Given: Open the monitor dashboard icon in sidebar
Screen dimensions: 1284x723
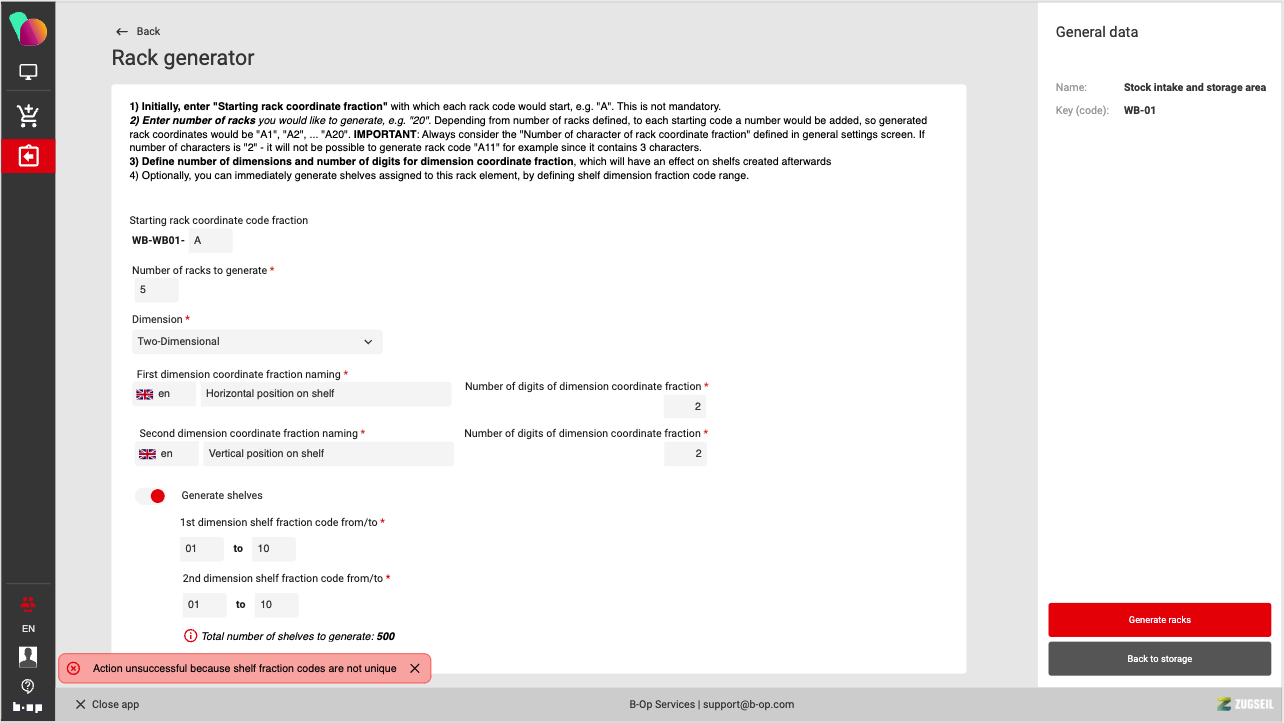Looking at the screenshot, I should [x=28, y=72].
